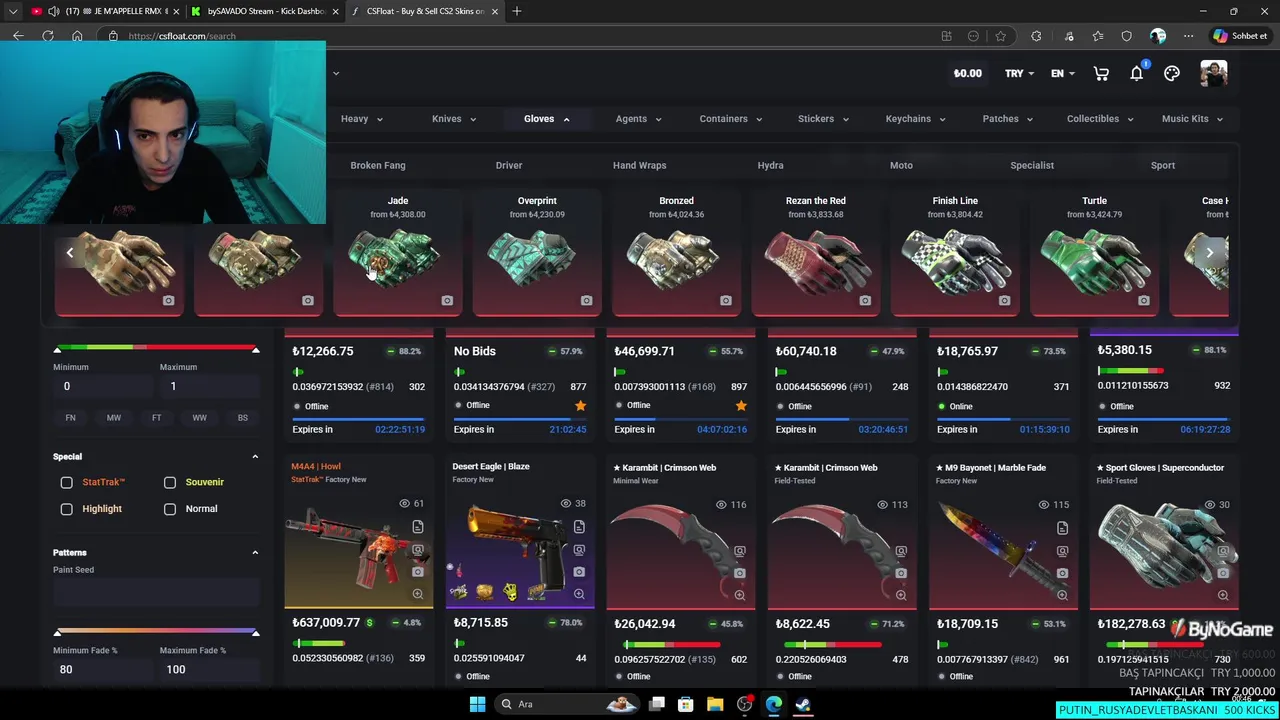Toggle the Highlight checkbox
This screenshot has height=720, width=1280.
tap(66, 509)
